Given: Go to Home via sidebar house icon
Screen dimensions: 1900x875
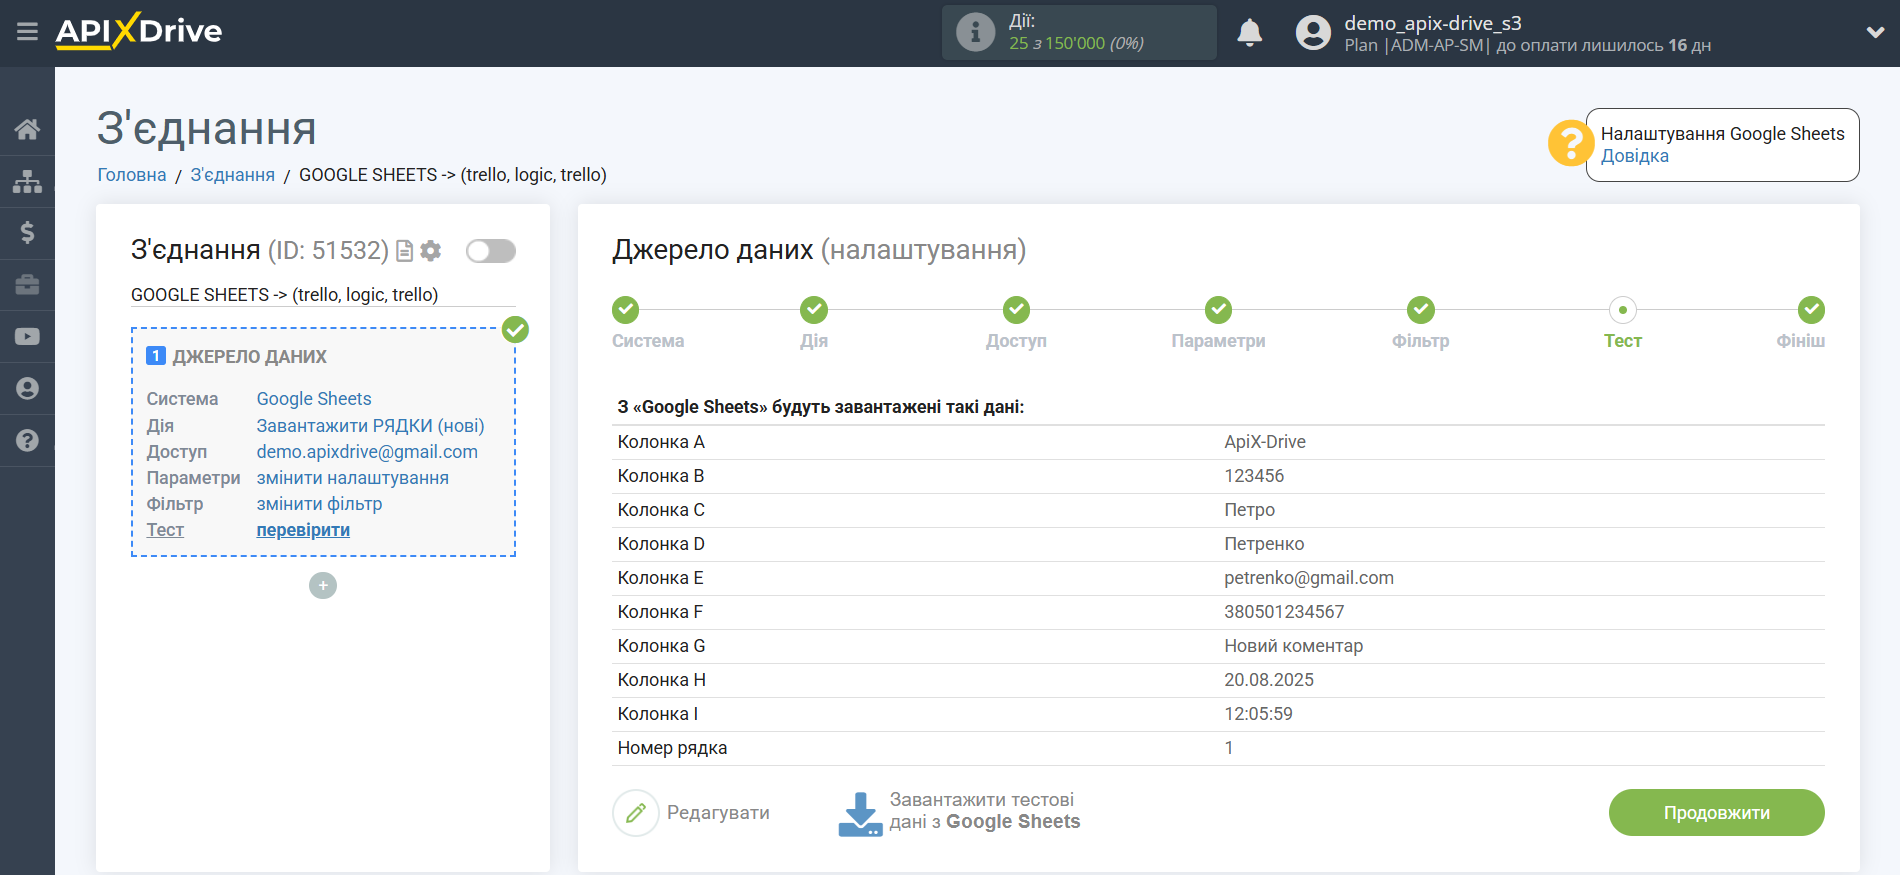Looking at the screenshot, I should coord(27,129).
